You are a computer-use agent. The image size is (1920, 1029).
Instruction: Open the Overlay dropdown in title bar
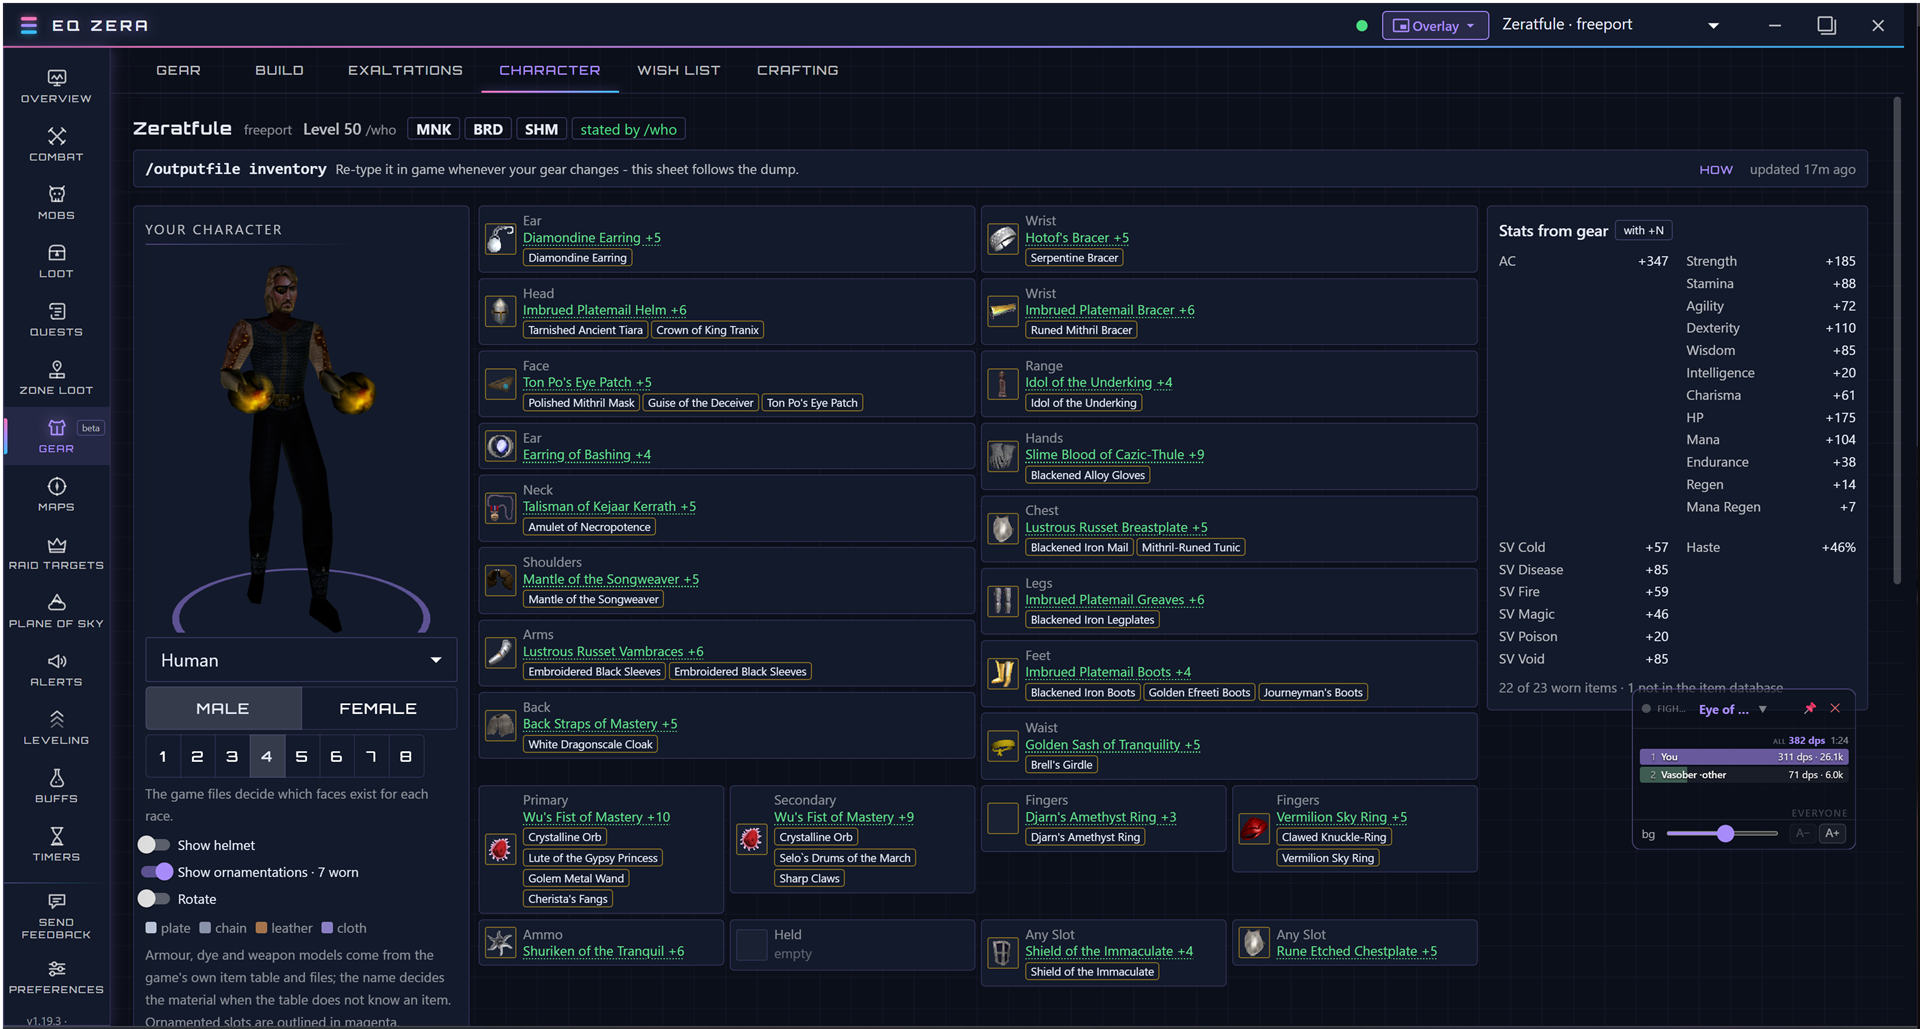1435,26
